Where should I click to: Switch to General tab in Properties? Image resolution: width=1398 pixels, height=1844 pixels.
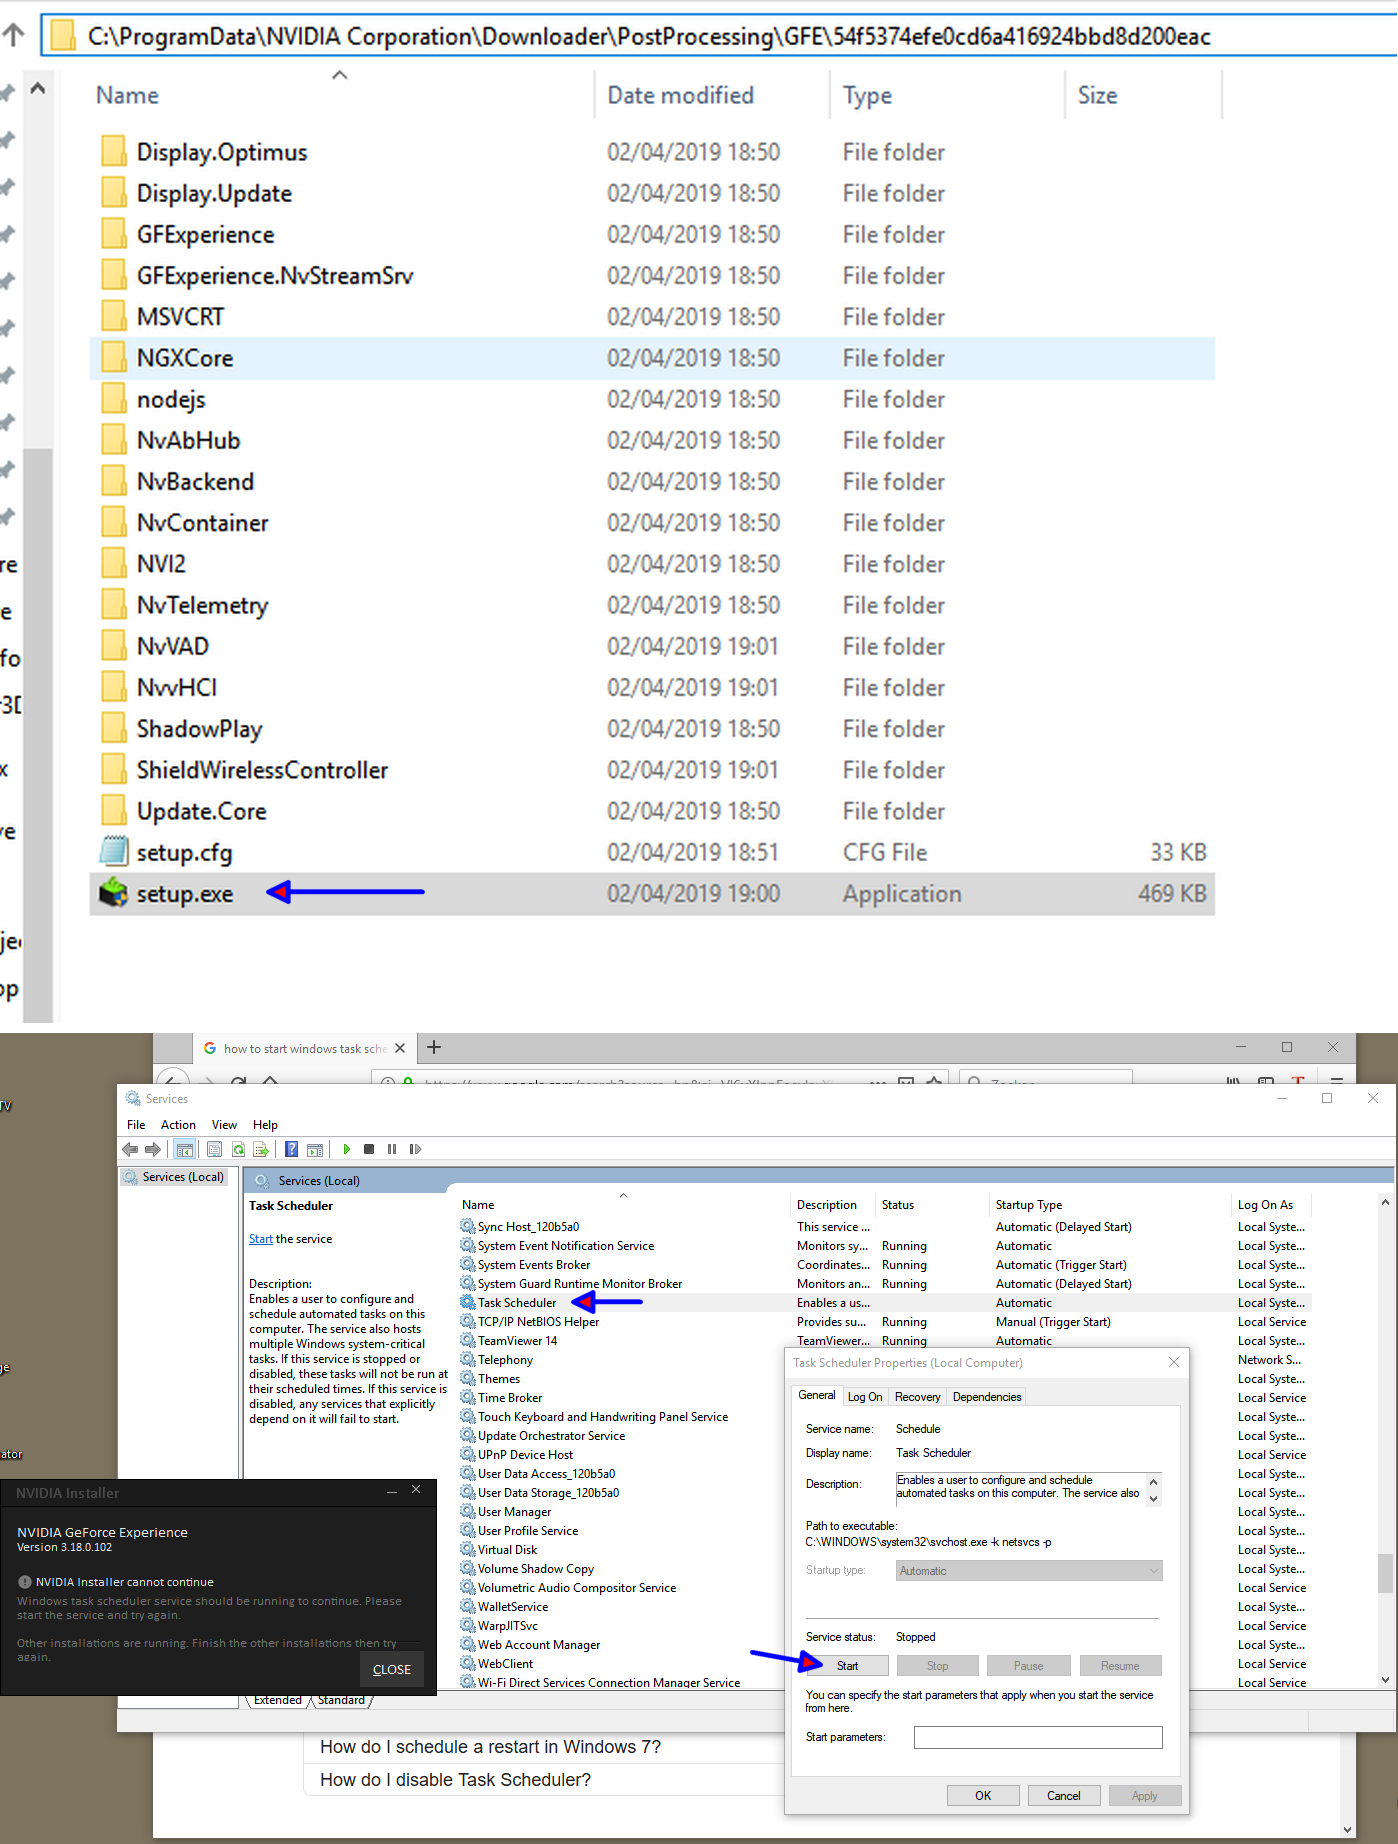pyautogui.click(x=817, y=1395)
